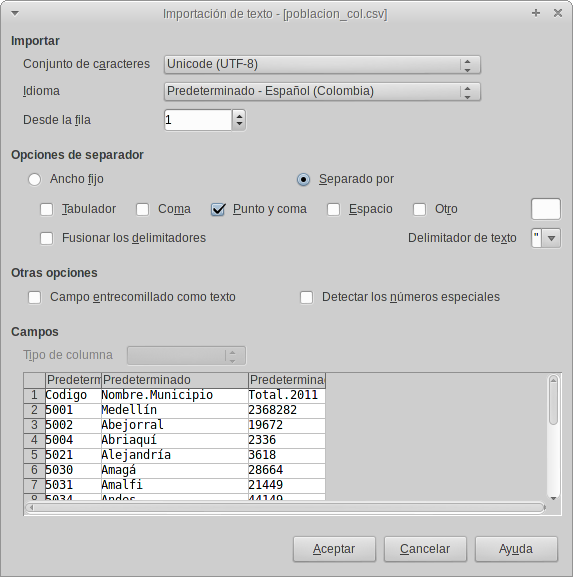Click the Abriaquí cell in preview

(x=175, y=440)
